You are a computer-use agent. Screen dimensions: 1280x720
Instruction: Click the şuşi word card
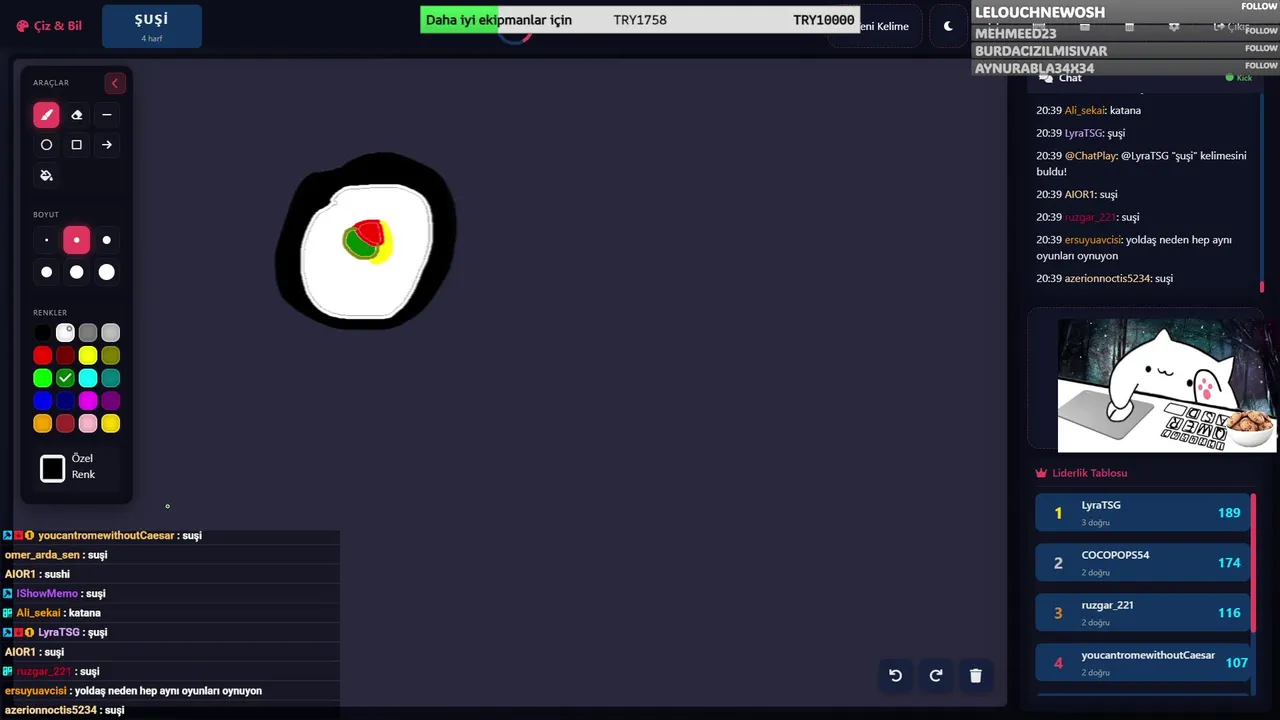point(152,26)
